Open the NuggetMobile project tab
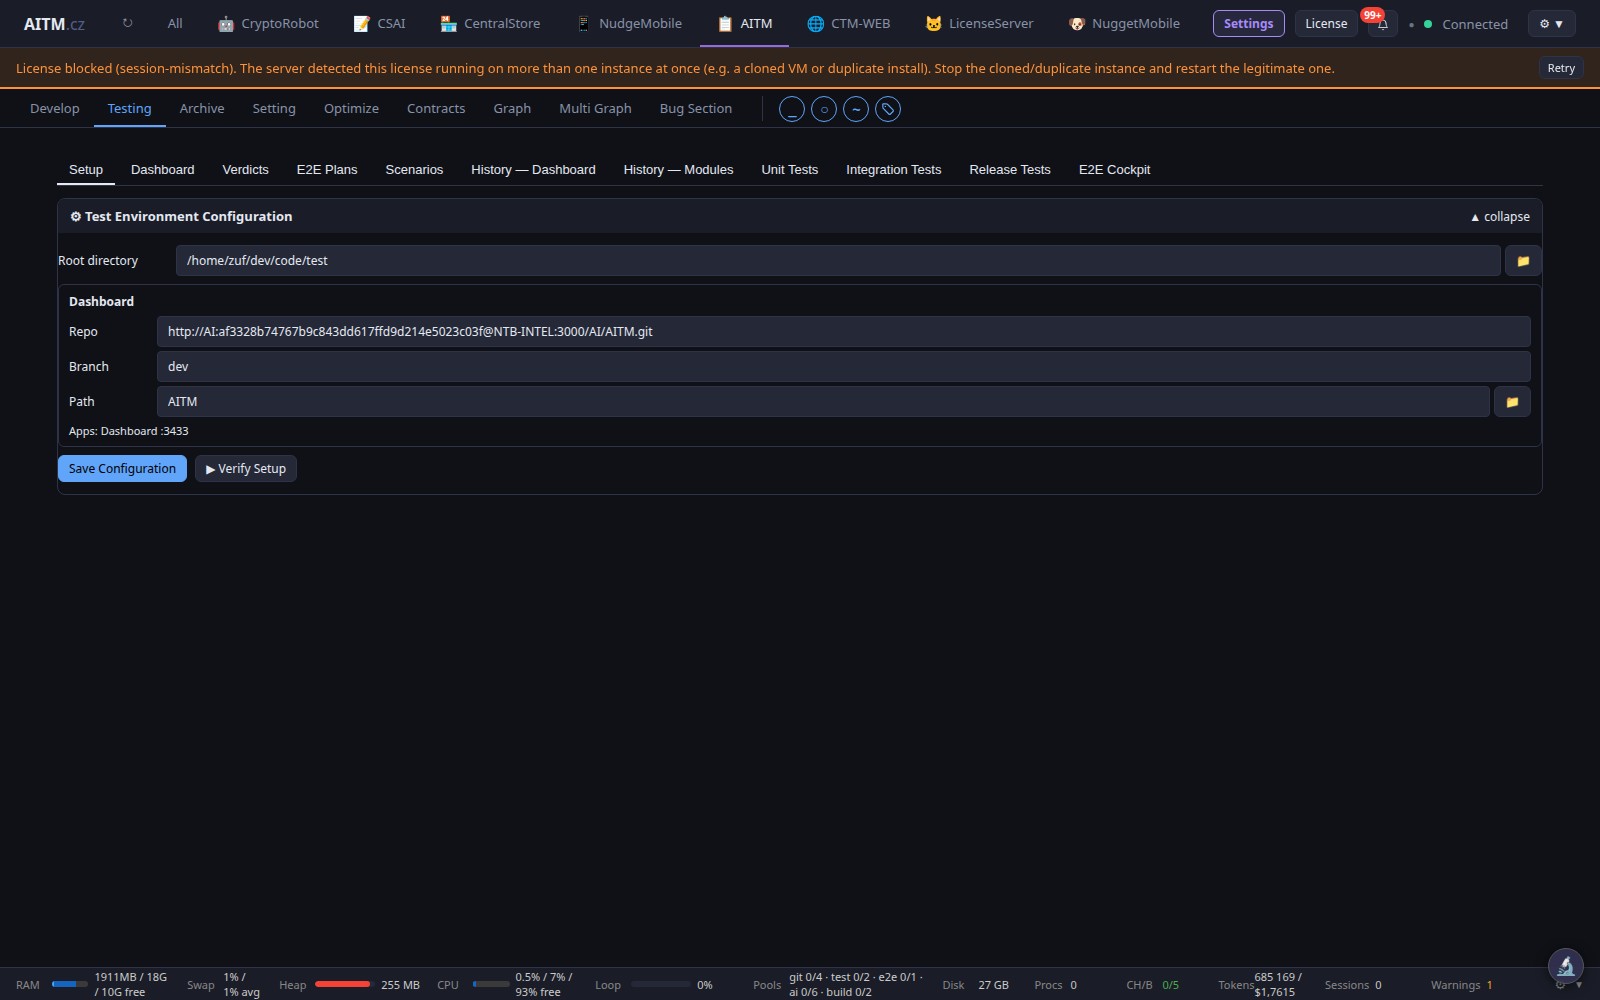Image resolution: width=1600 pixels, height=1000 pixels. click(x=1124, y=23)
